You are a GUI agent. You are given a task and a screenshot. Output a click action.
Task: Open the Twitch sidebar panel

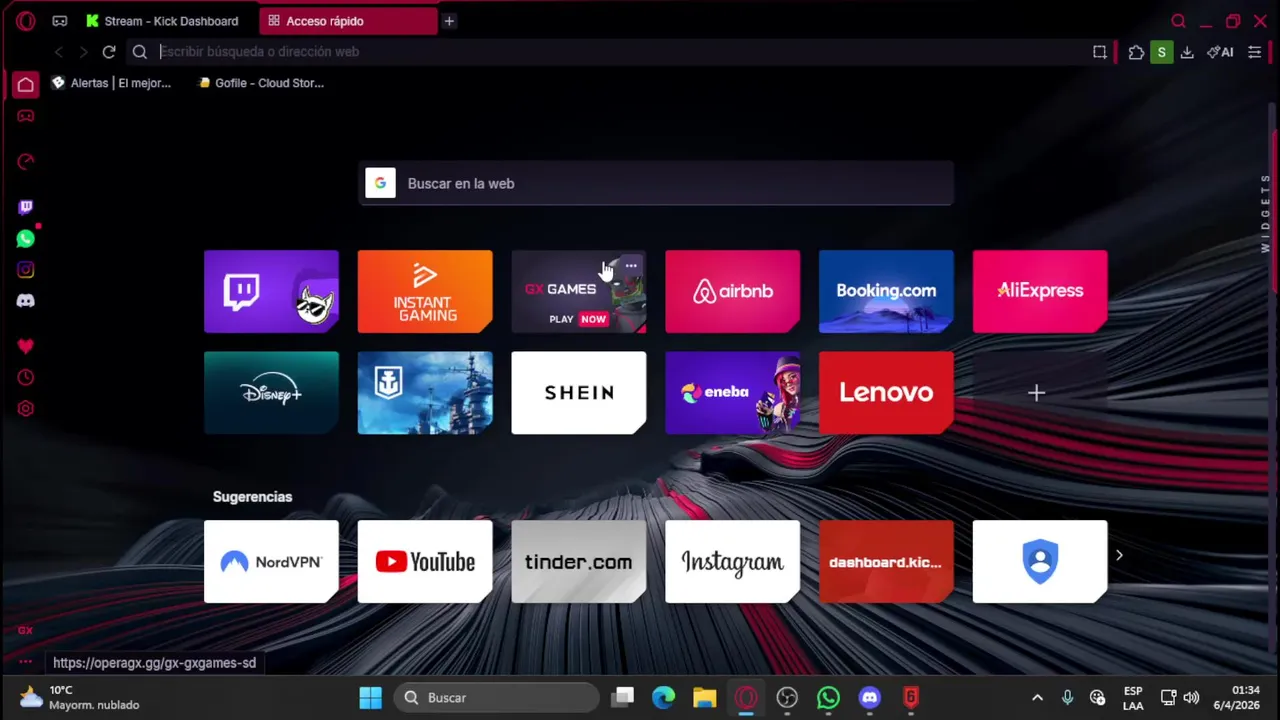coord(26,207)
